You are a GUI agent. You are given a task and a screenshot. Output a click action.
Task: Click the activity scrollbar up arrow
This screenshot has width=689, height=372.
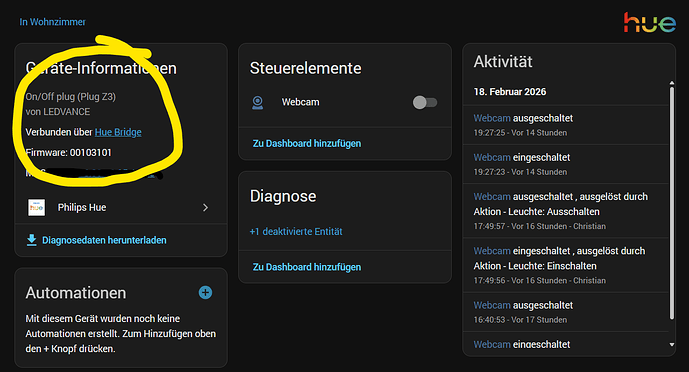coord(671,83)
